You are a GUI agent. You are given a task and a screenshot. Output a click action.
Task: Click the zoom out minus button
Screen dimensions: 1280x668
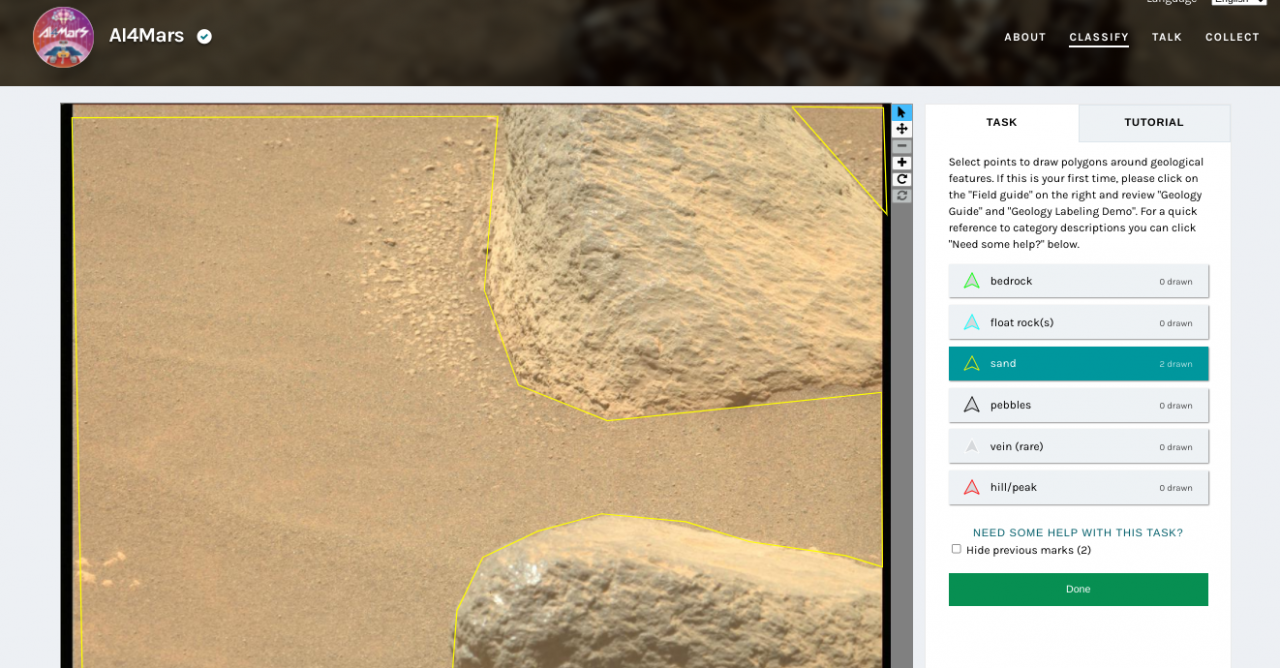point(902,146)
